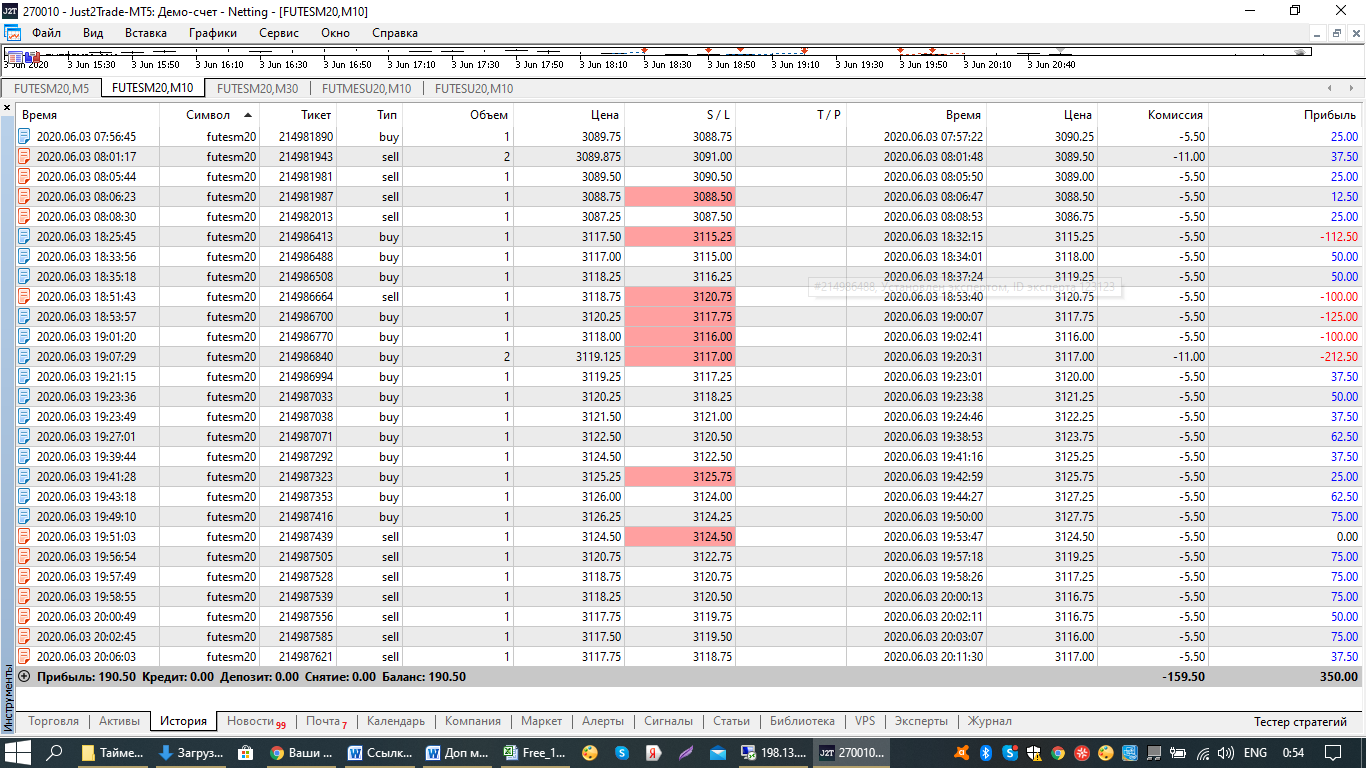Click the buy deal icon of ticket 214987071
This screenshot has width=1366, height=768.
(x=25, y=437)
